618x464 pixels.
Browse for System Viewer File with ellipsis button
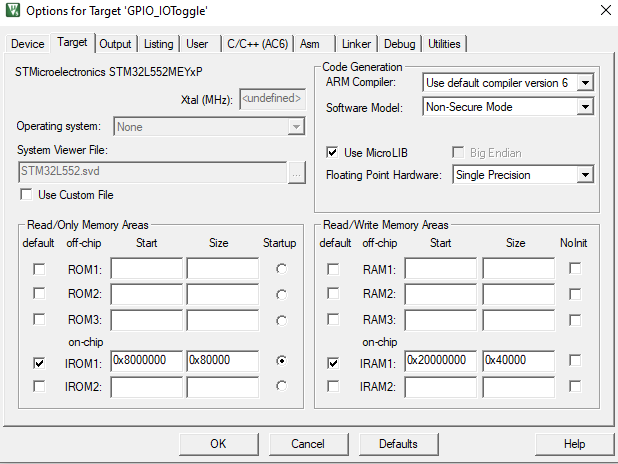click(x=297, y=172)
